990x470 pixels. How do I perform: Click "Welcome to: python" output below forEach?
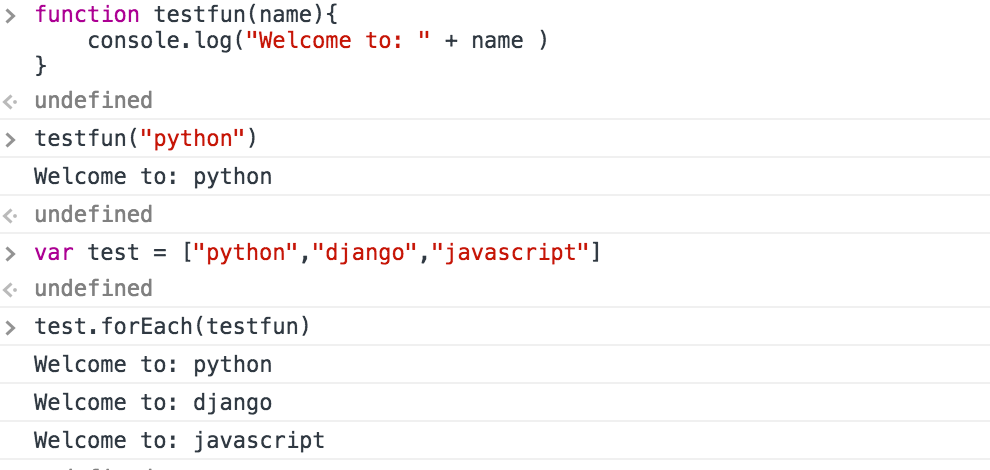(x=153, y=365)
